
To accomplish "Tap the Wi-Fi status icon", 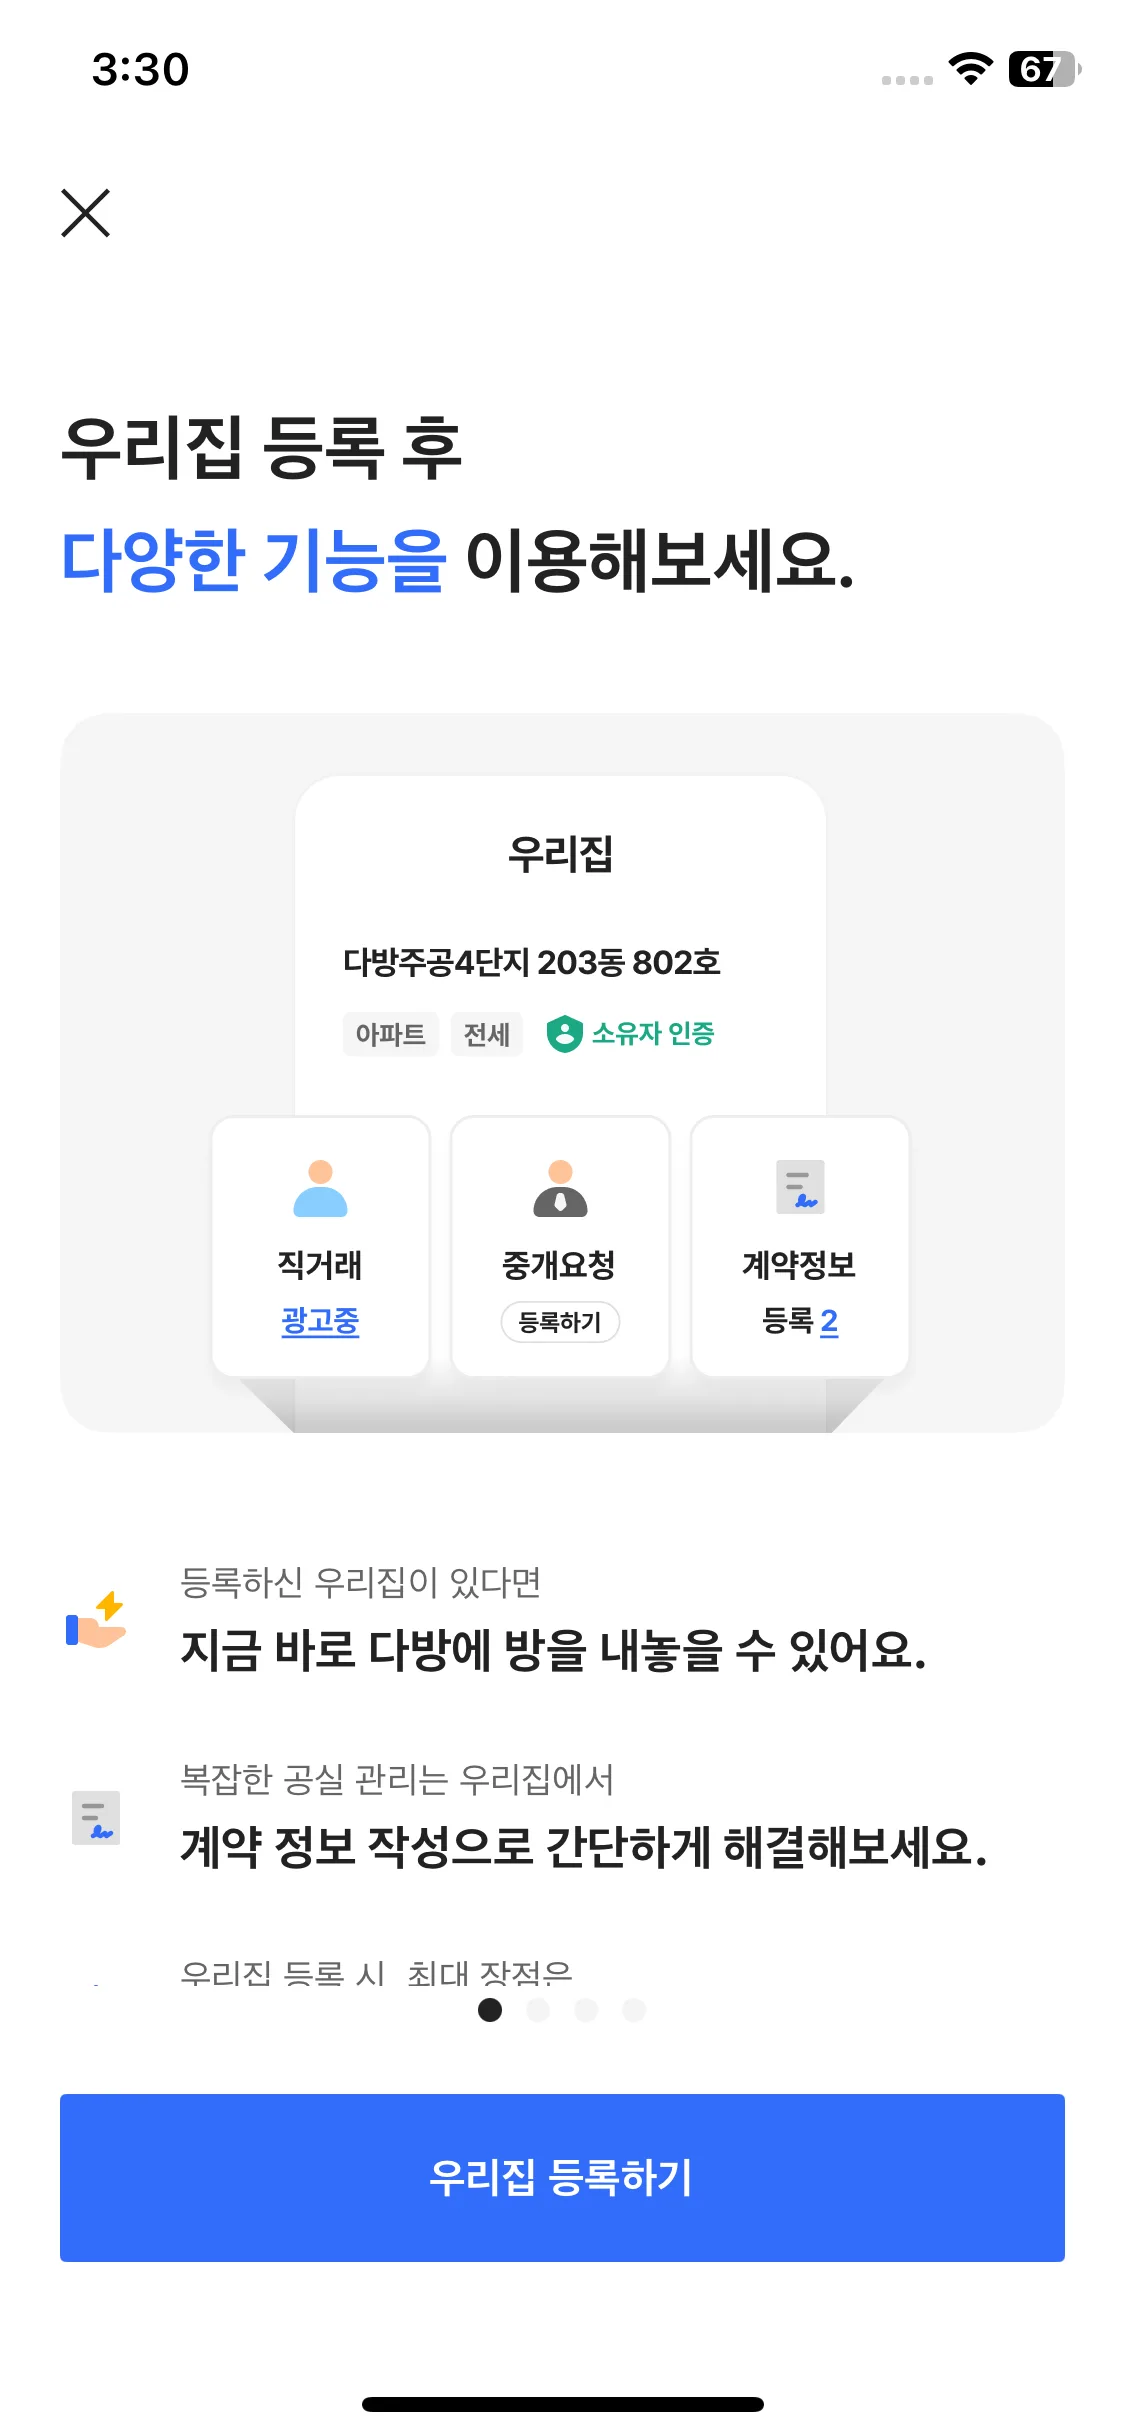I will tap(969, 69).
